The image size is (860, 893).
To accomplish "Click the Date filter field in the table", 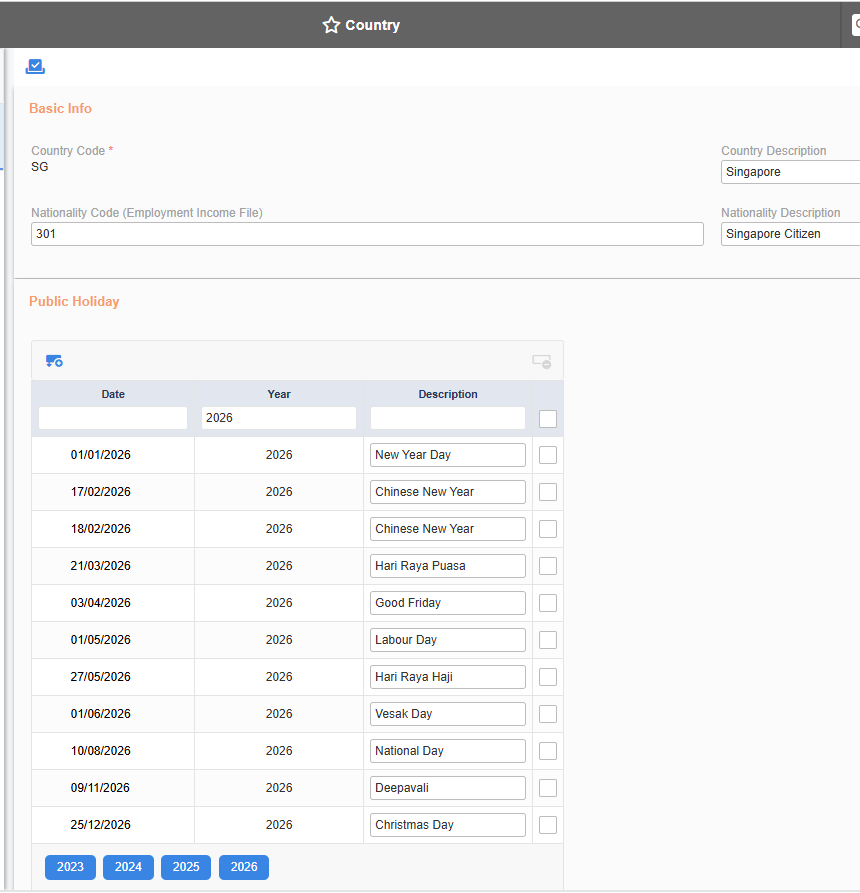I will coord(112,417).
